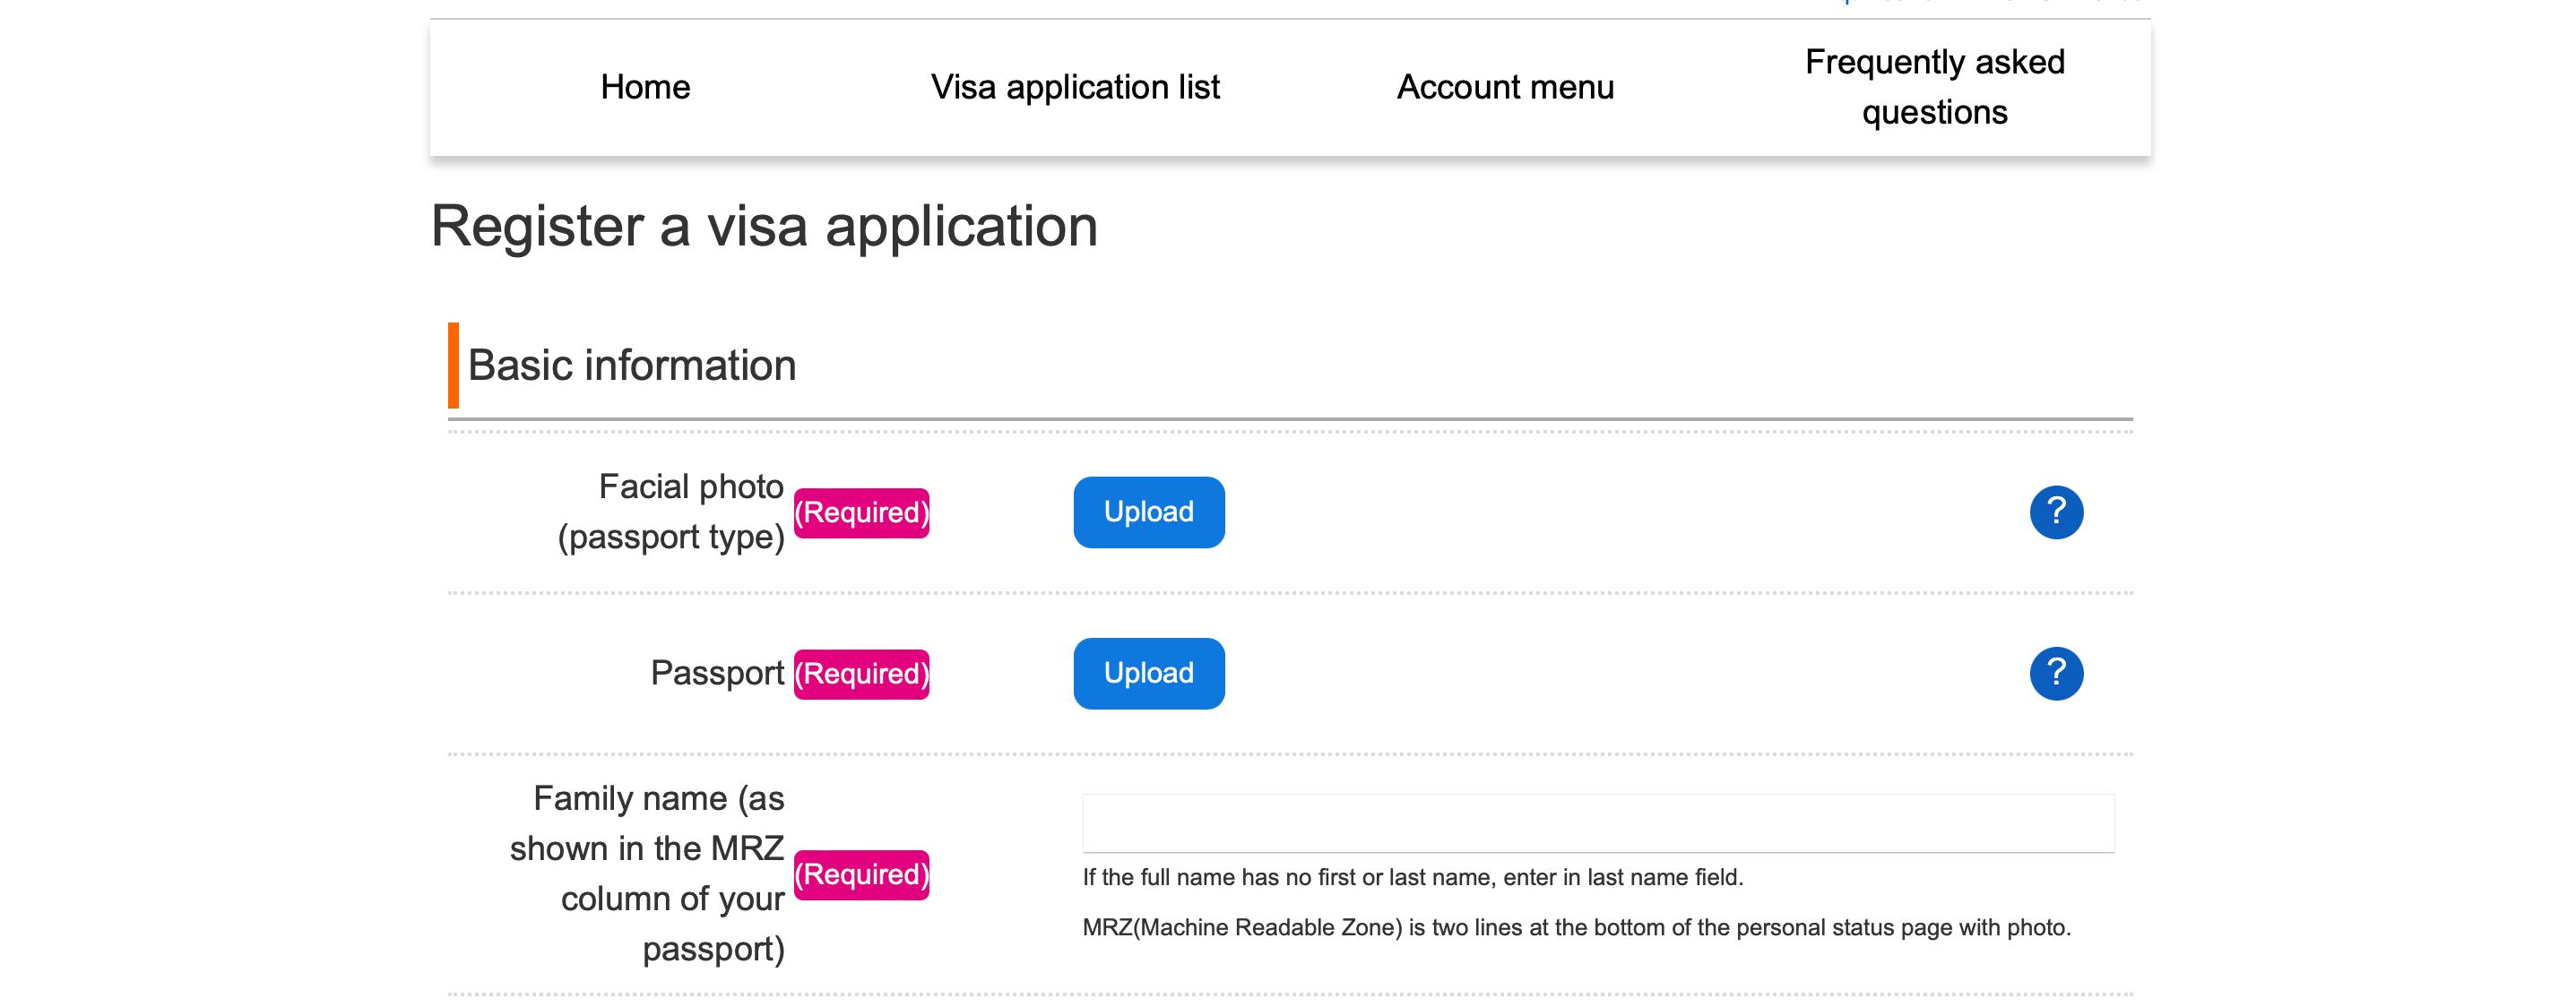
Task: Open help for Facial photo upload
Action: point(2056,512)
